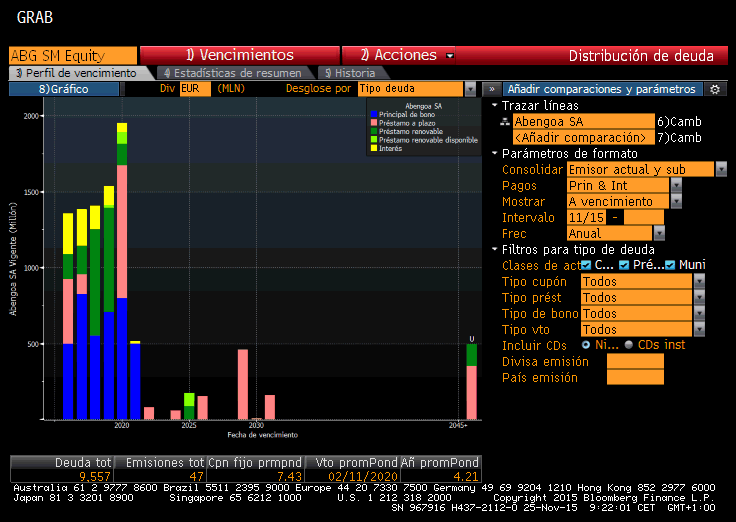736x522 pixels.
Task: Open the Historia tab
Action: coord(349,73)
